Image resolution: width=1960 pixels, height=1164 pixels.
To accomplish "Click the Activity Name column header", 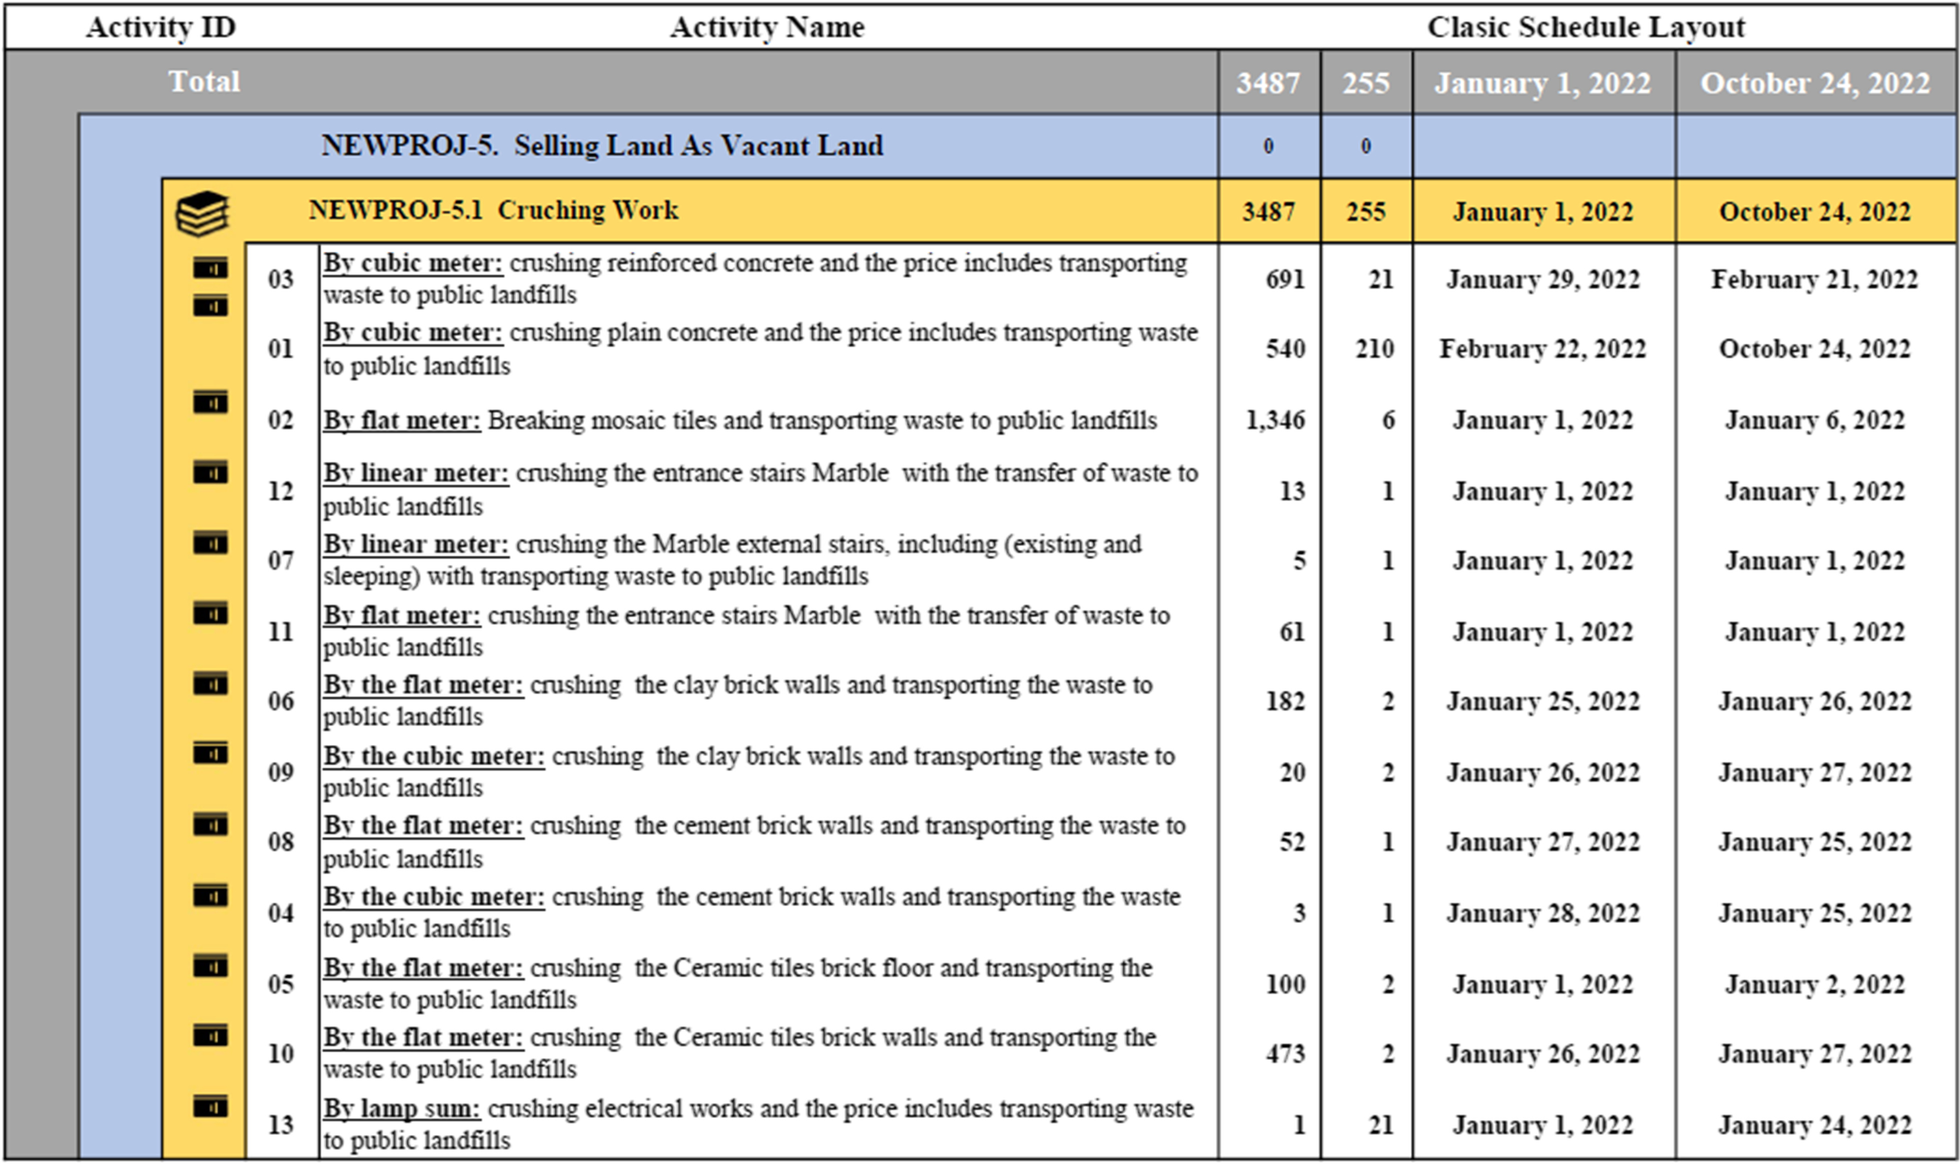I will 767,27.
